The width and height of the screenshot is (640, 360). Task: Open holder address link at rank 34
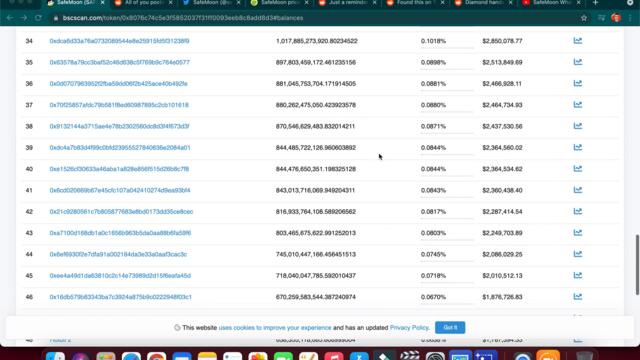click(119, 41)
